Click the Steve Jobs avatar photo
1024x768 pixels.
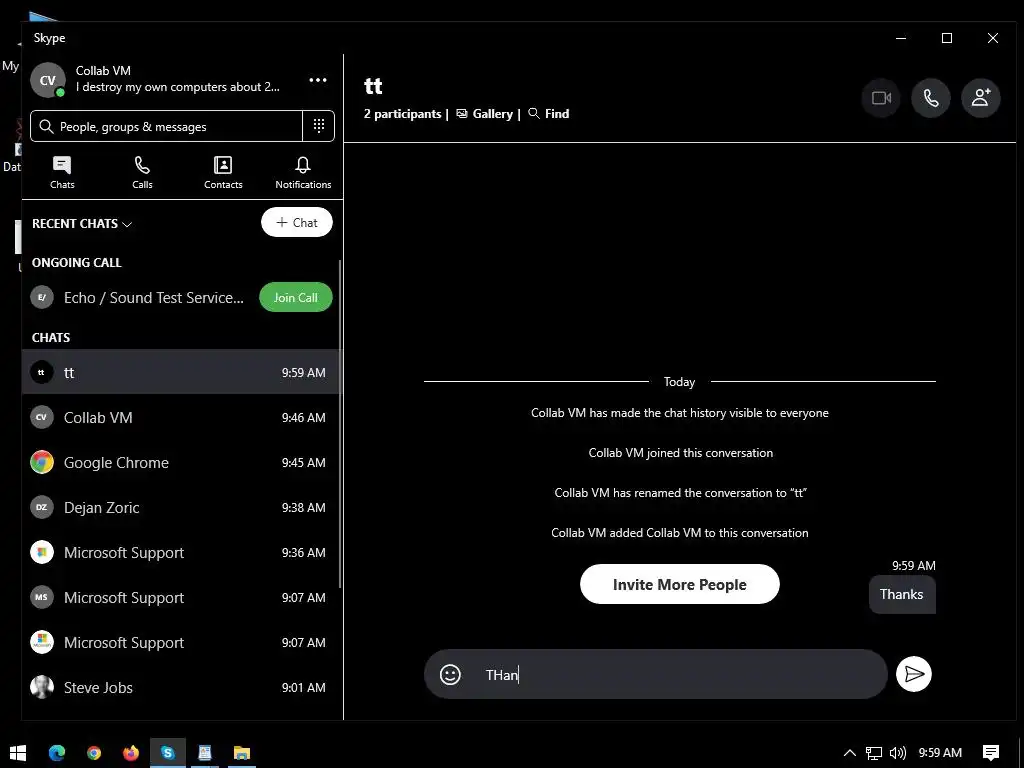42,688
